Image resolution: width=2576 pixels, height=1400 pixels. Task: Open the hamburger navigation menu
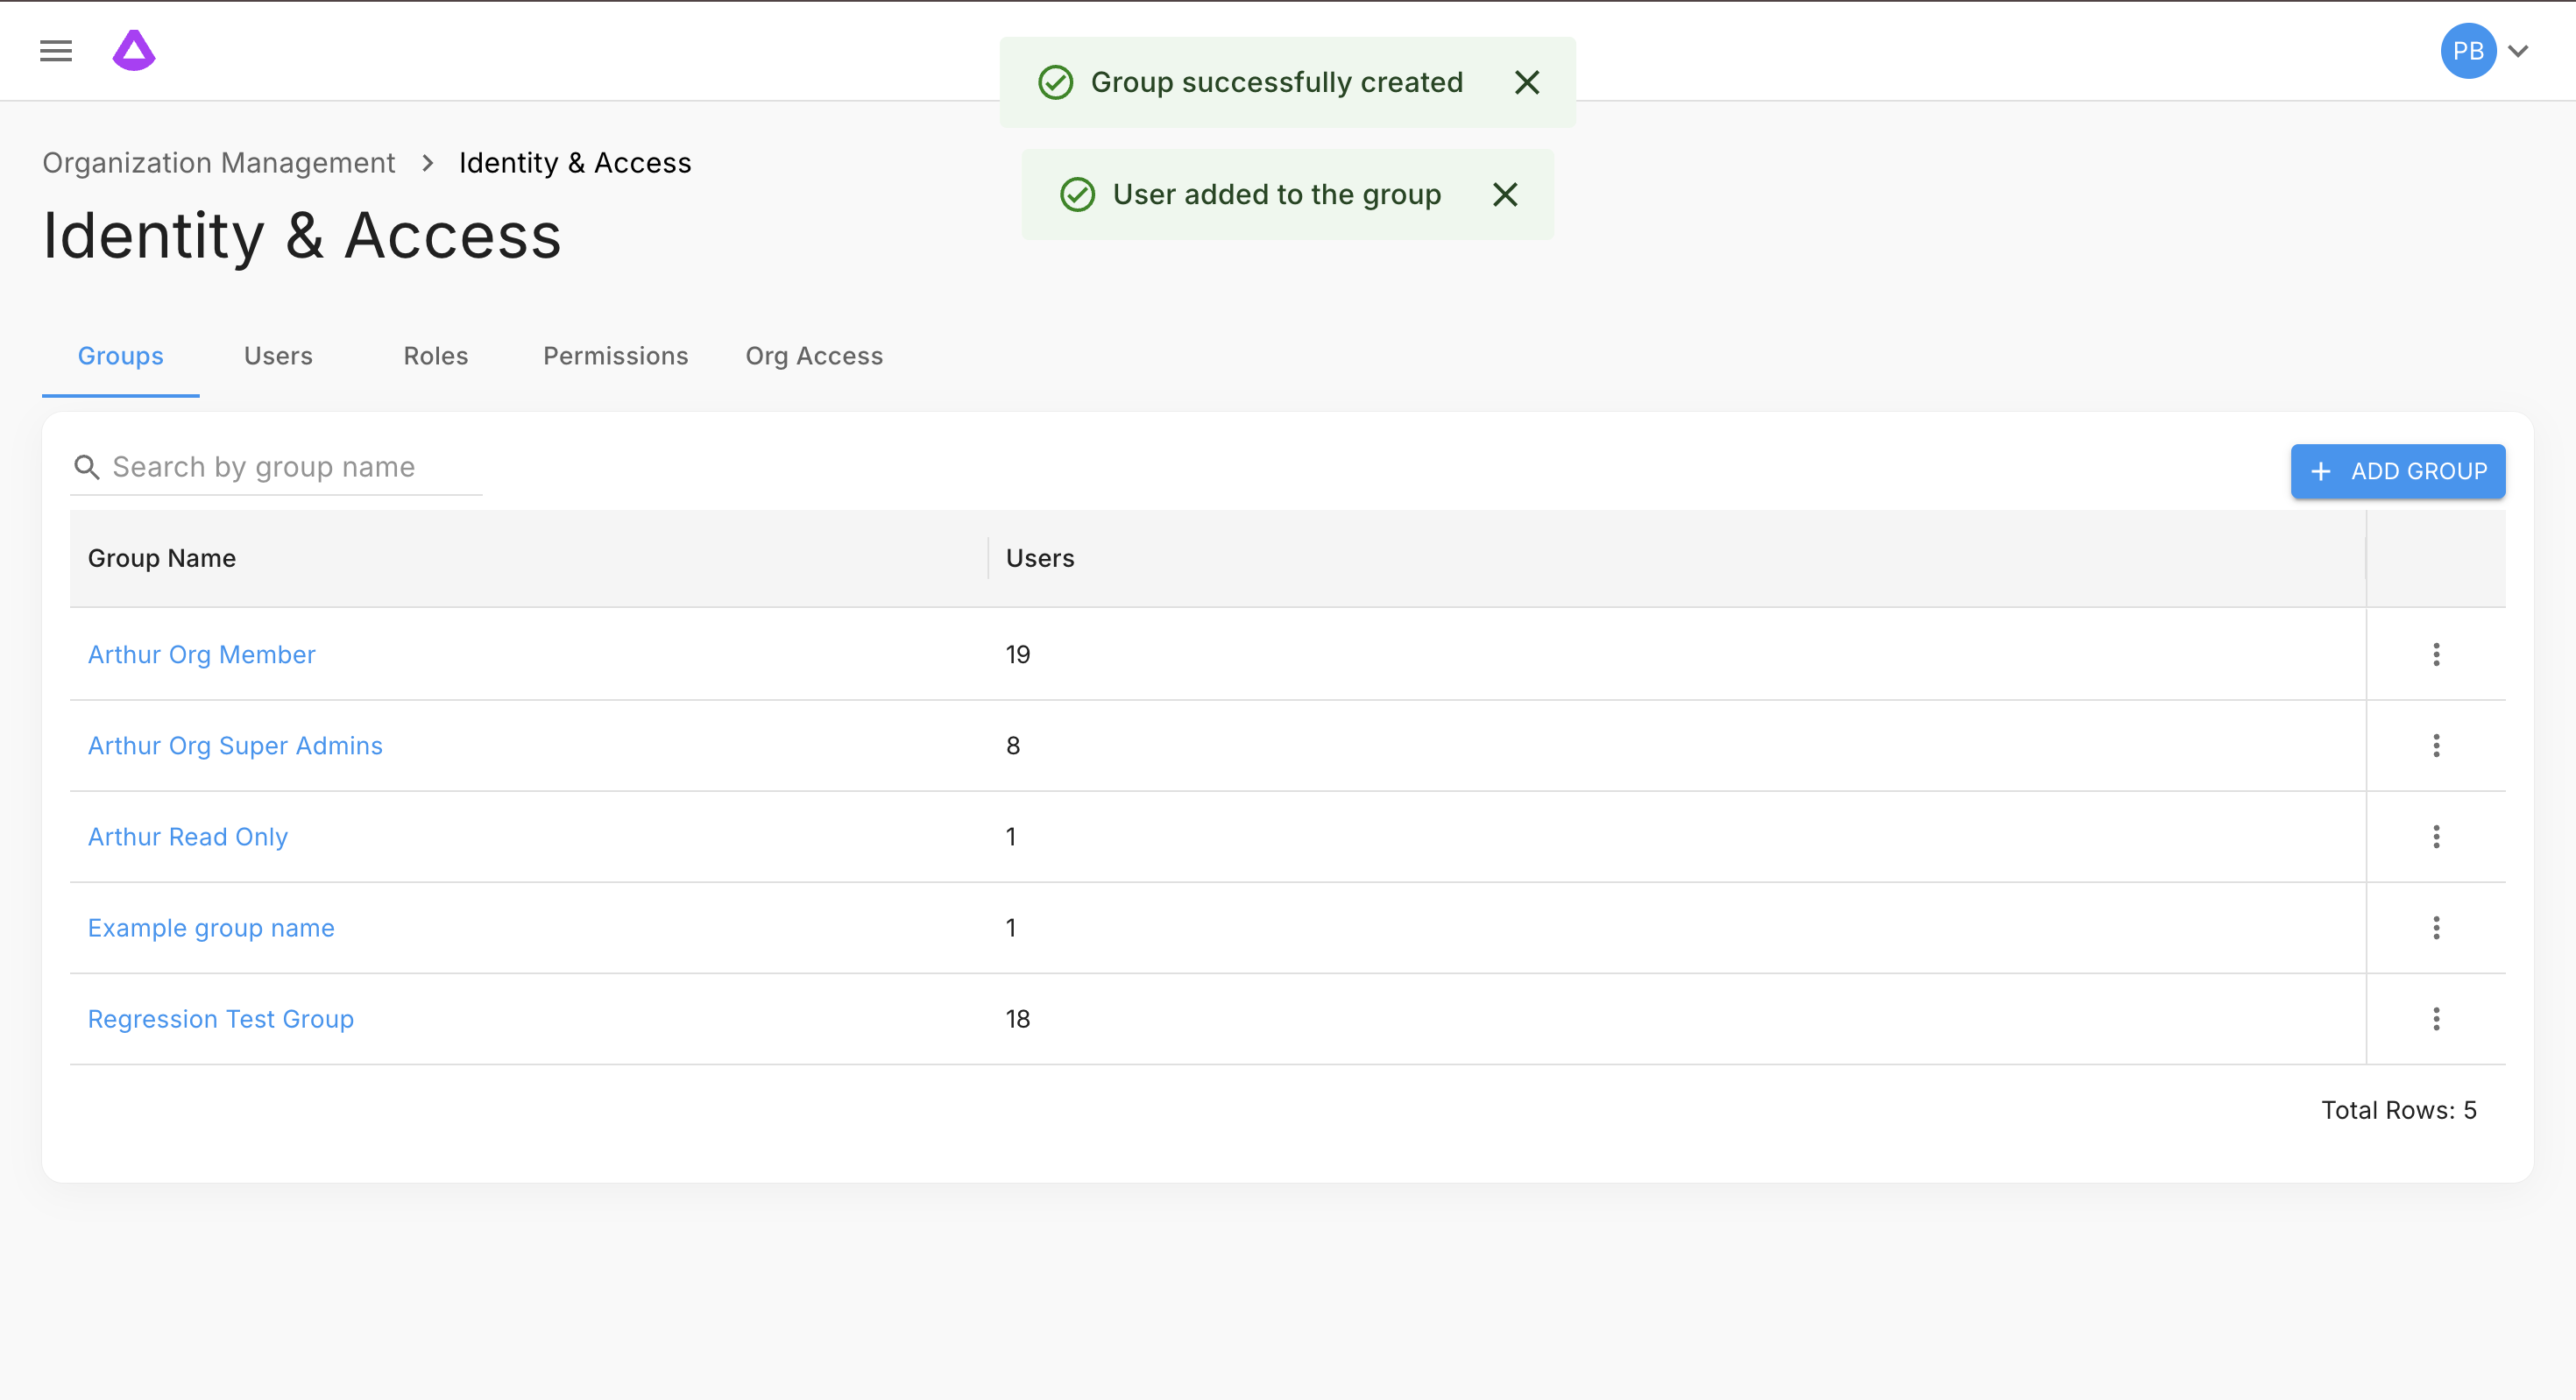click(x=56, y=51)
